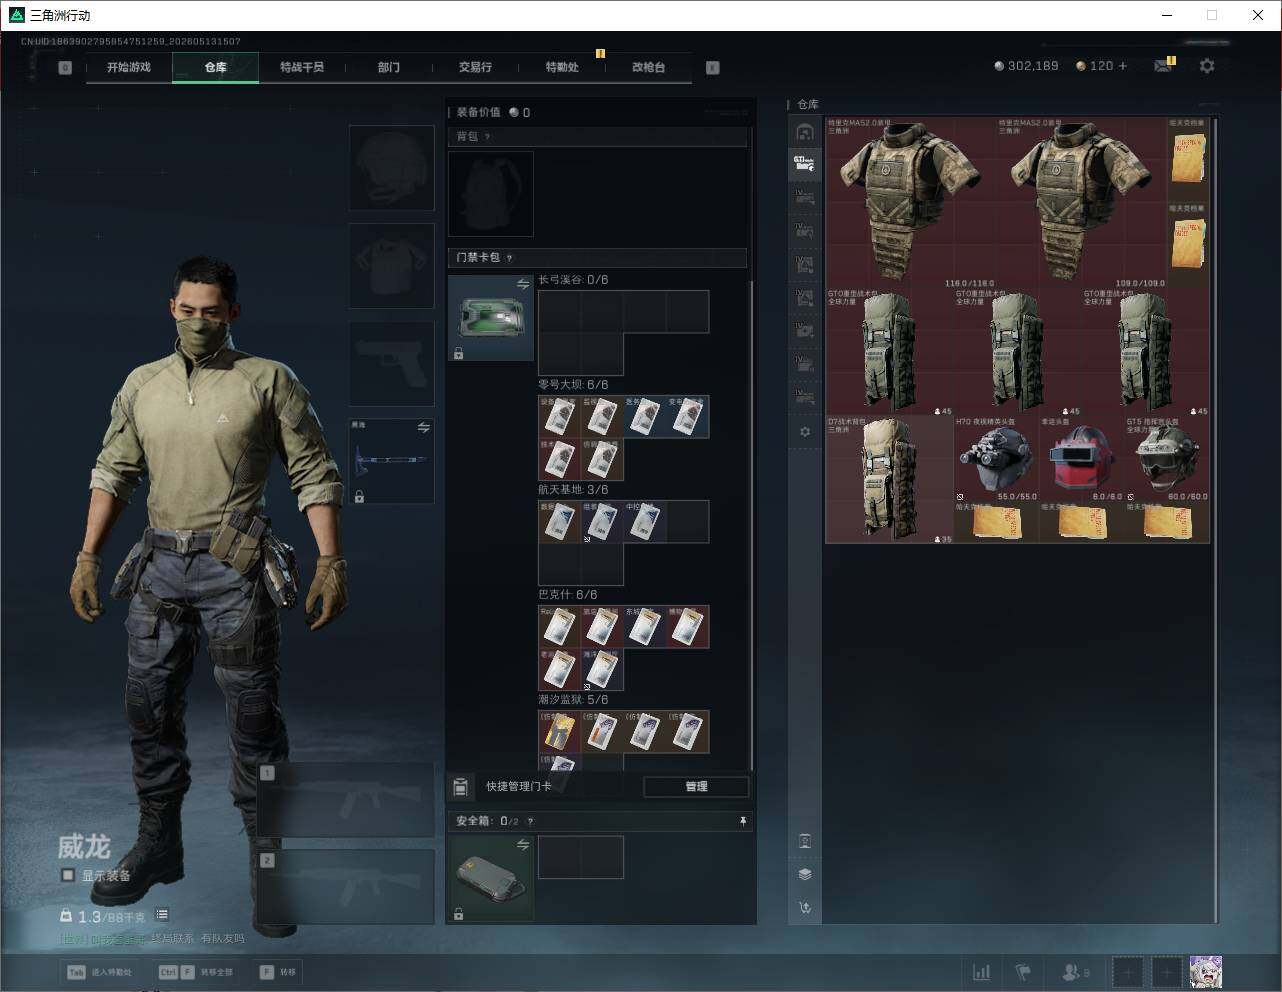Click the Tab 进入特勤处 shortcut button

pos(99,972)
